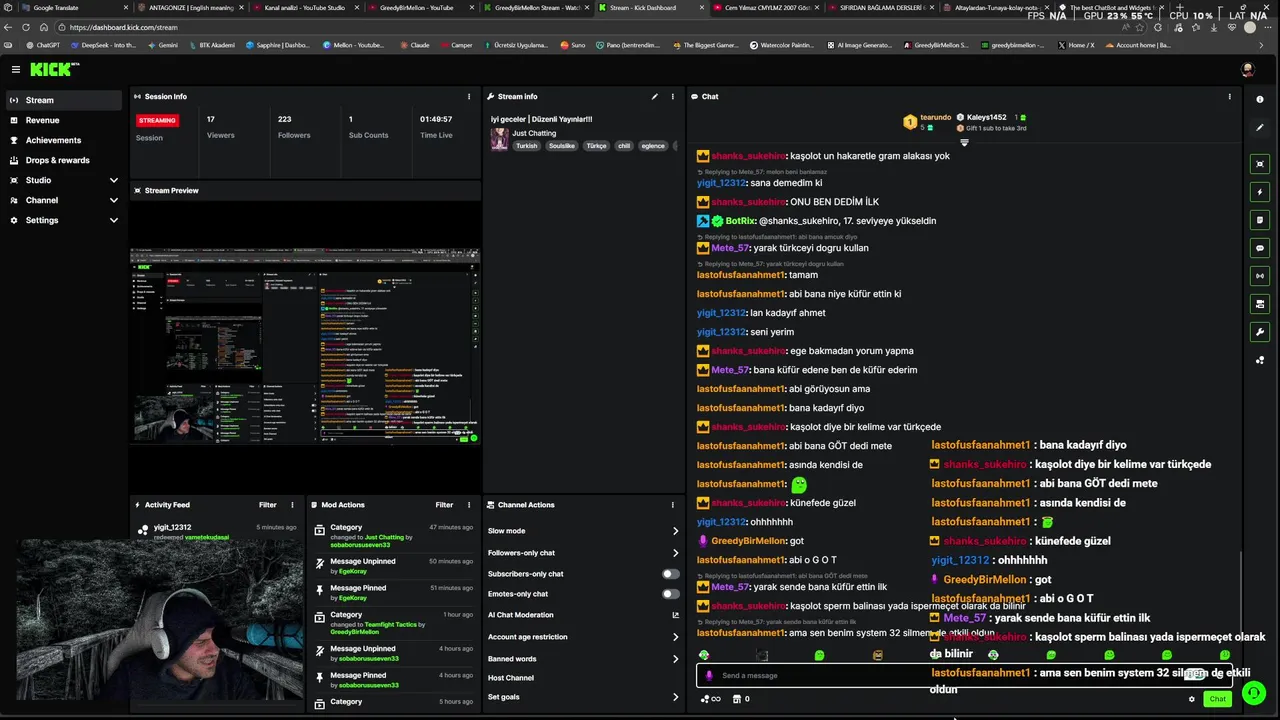Click the pencil icon in right sidebar
Image resolution: width=1280 pixels, height=720 pixels.
coord(1260,128)
